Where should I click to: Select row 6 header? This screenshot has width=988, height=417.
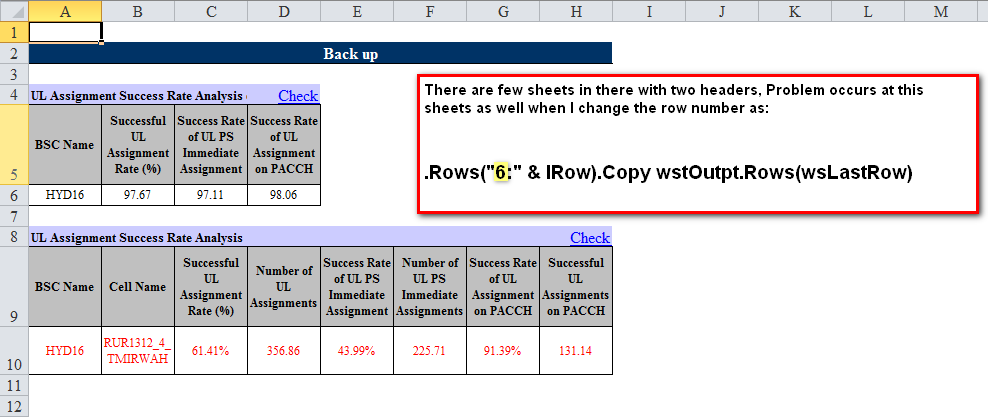click(14, 195)
